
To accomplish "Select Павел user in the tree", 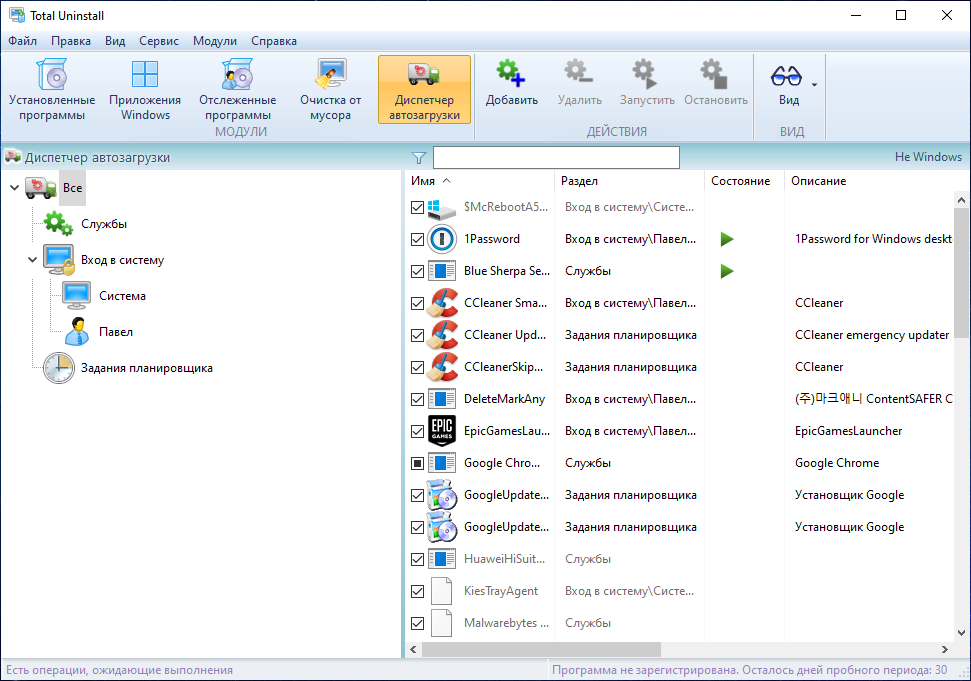I will [x=116, y=332].
